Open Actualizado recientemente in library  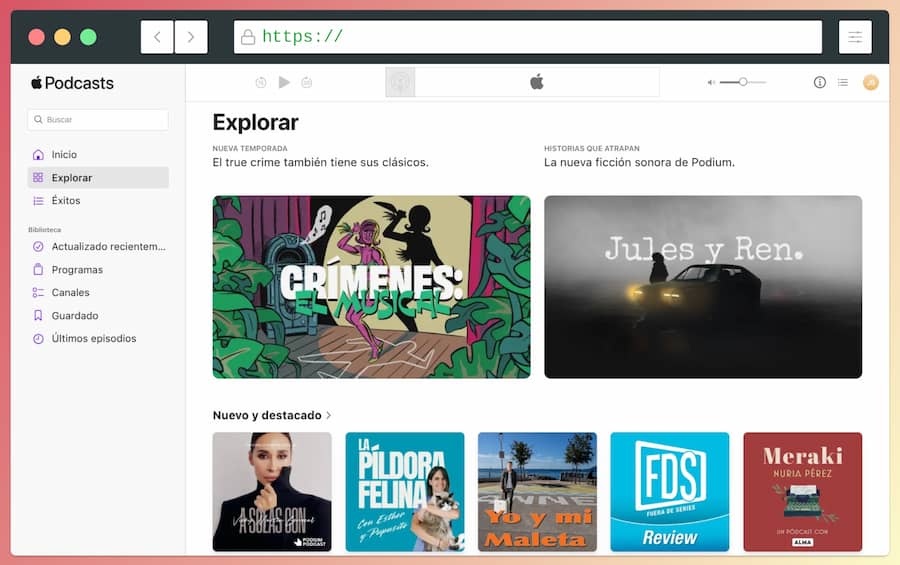[x=98, y=246]
